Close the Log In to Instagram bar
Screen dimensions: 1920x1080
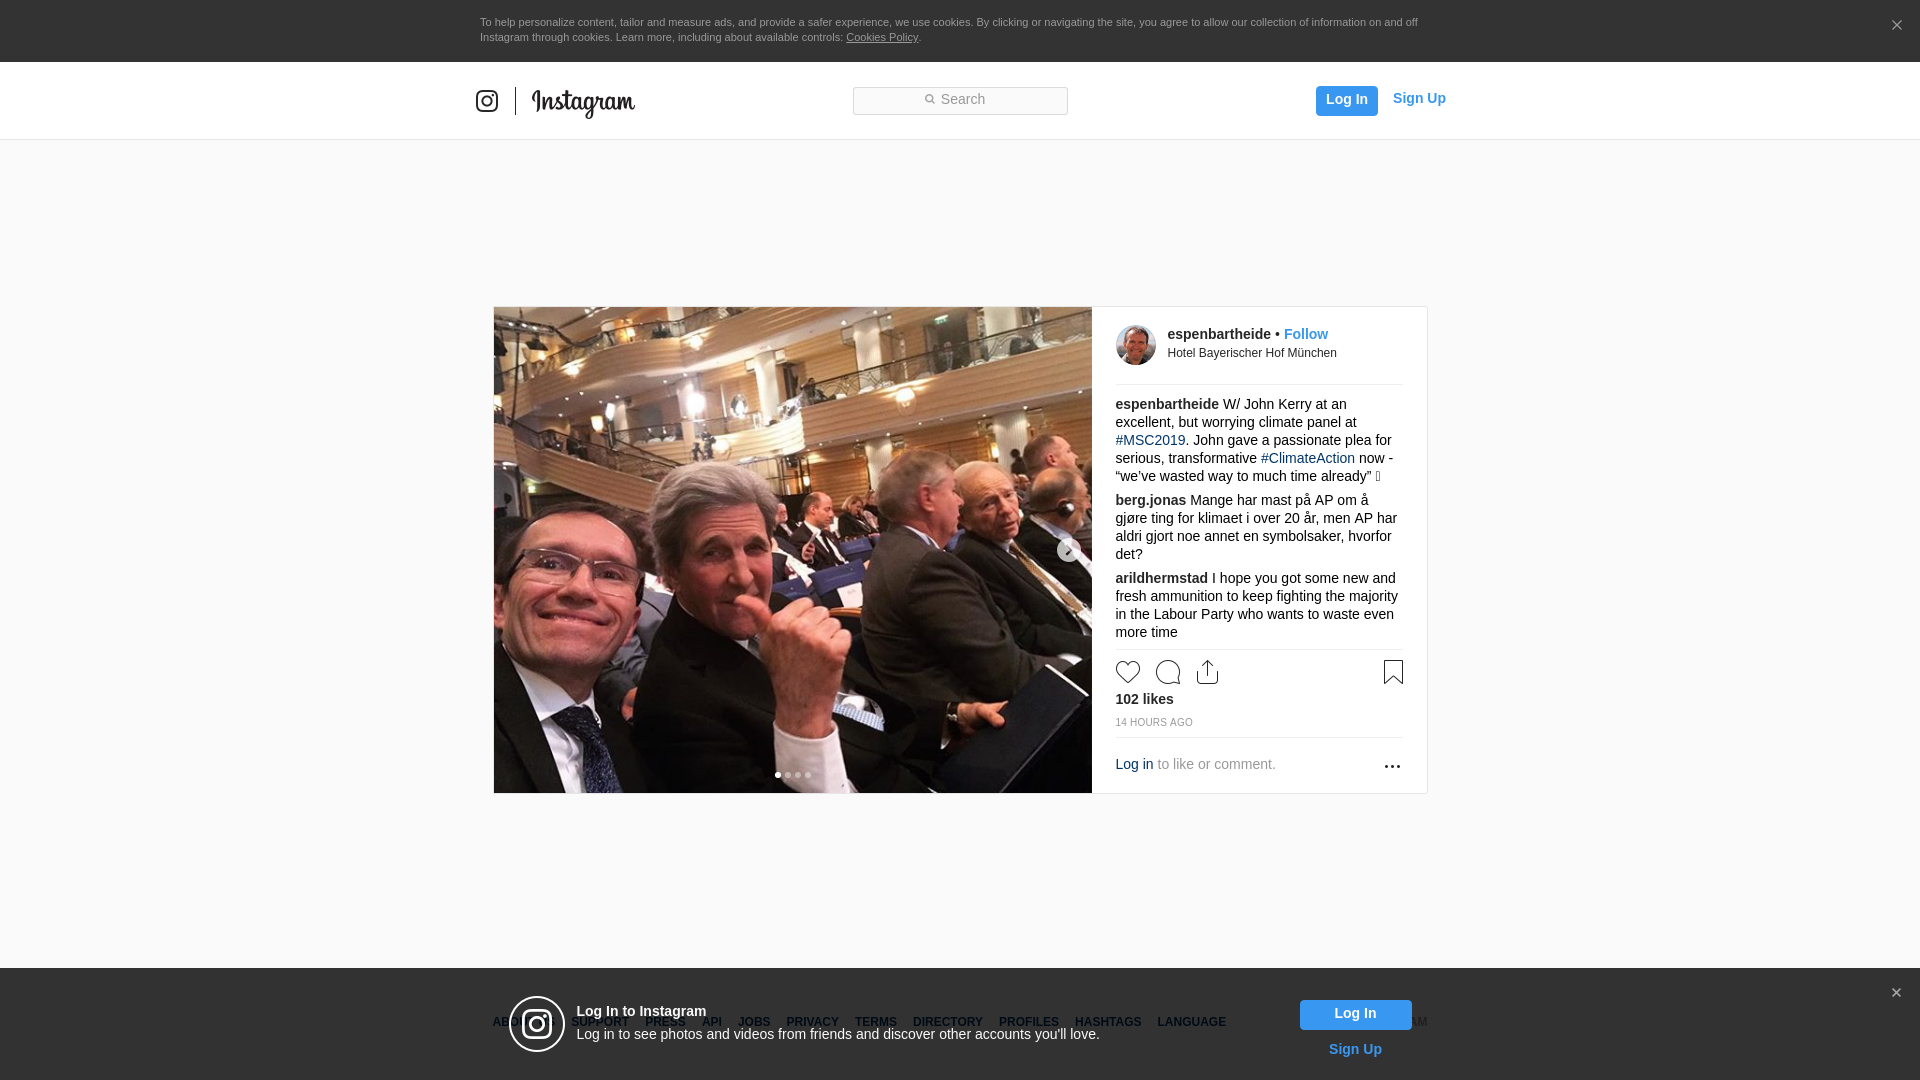[1896, 993]
